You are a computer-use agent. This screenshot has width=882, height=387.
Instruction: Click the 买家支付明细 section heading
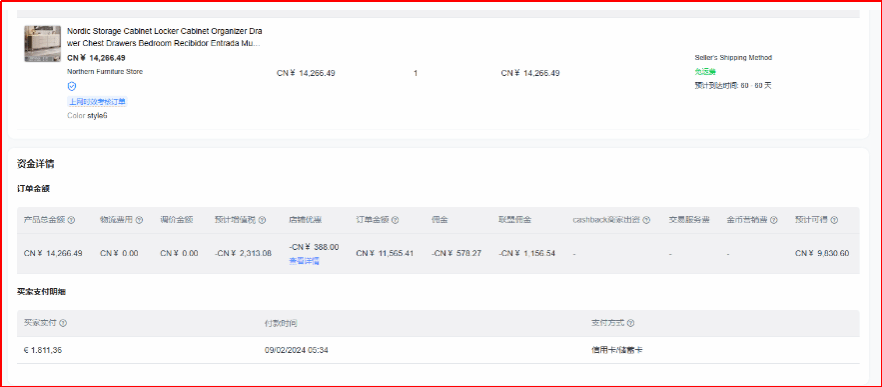[x=42, y=292]
